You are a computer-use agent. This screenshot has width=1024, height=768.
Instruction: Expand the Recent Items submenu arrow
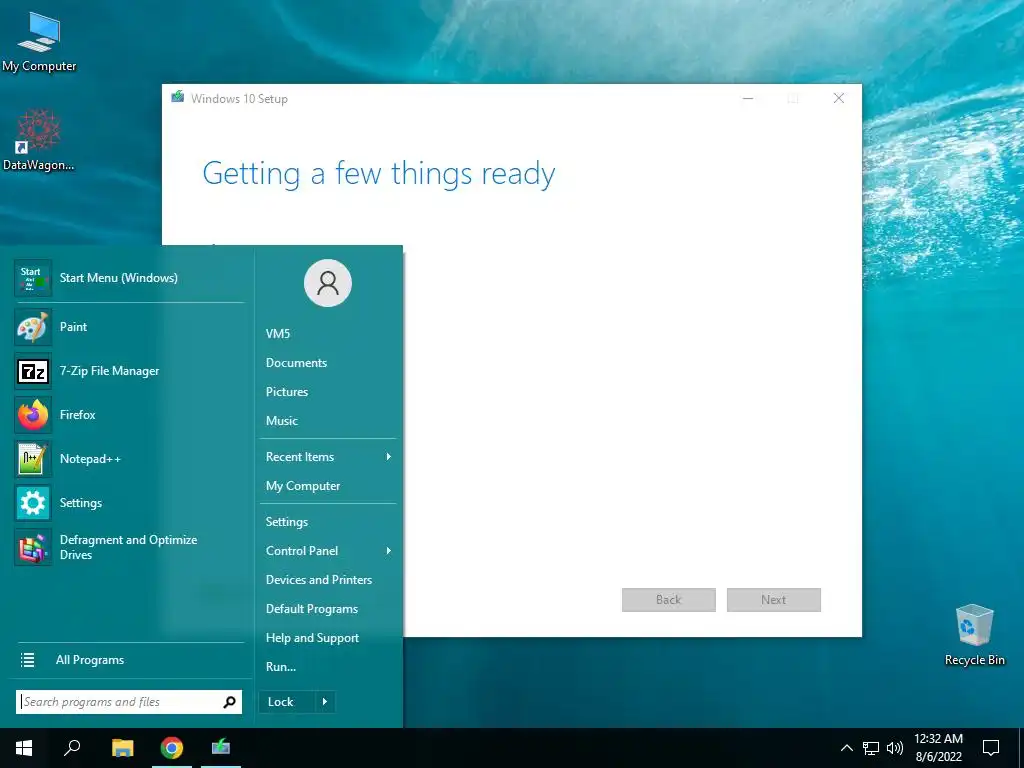[x=389, y=456]
